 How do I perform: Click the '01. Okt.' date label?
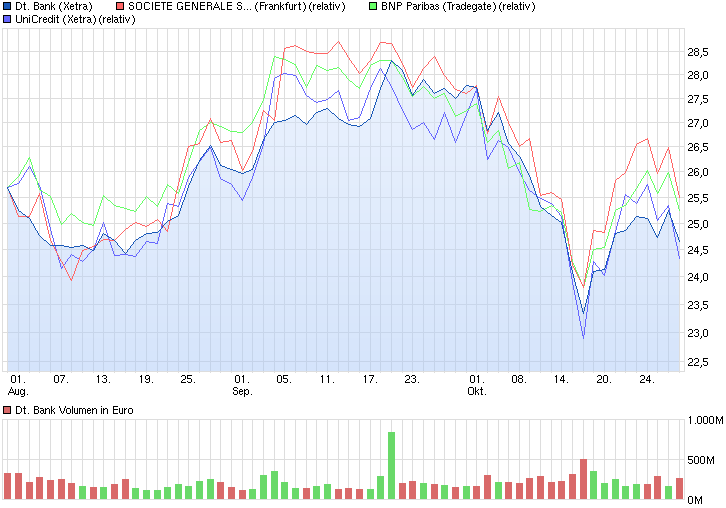[477, 385]
